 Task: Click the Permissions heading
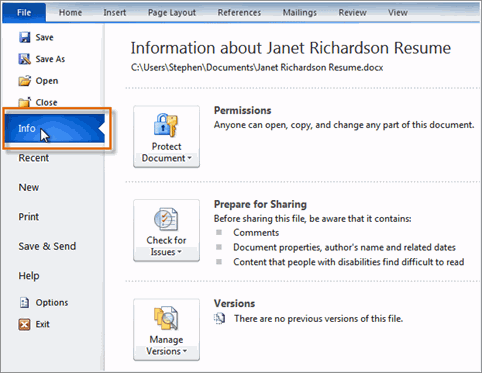(243, 110)
